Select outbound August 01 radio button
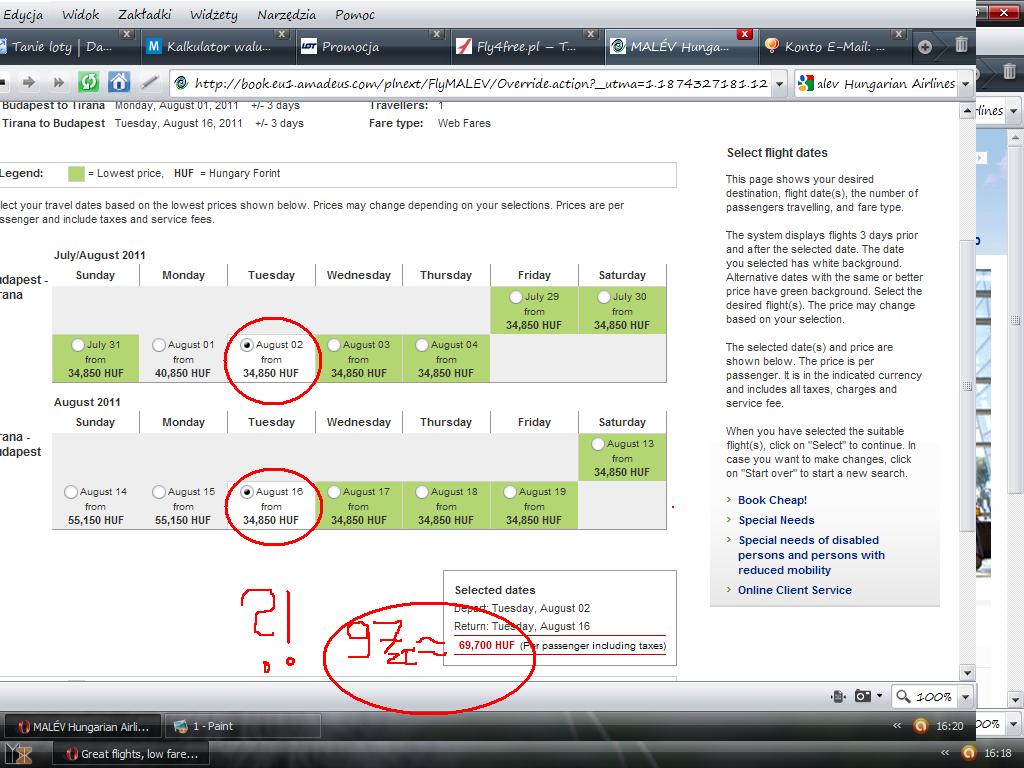The height and width of the screenshot is (768, 1024). 159,345
